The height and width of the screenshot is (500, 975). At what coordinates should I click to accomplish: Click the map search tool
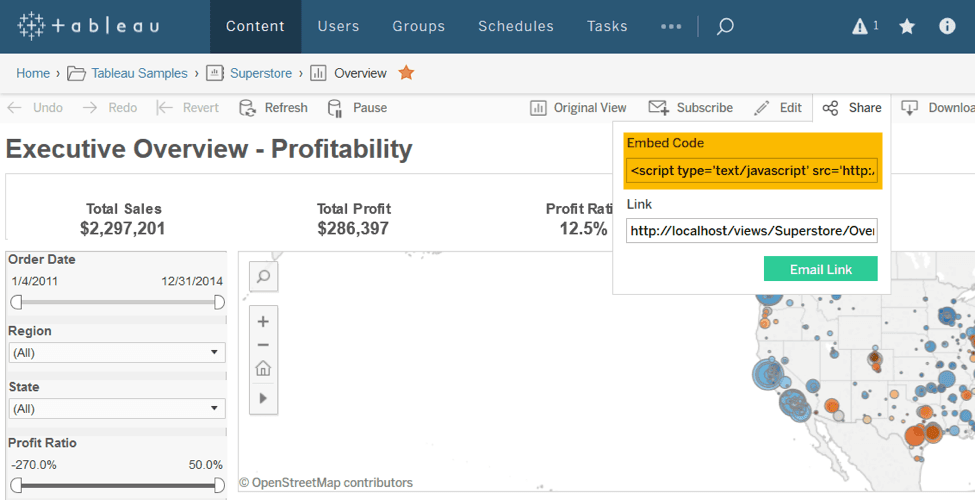(263, 277)
